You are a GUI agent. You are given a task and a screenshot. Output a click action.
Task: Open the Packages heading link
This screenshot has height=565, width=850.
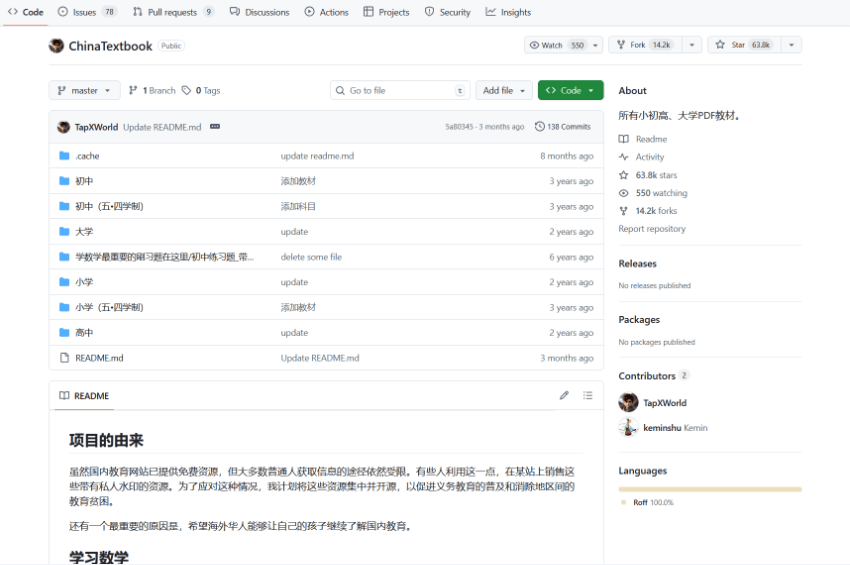(x=639, y=320)
